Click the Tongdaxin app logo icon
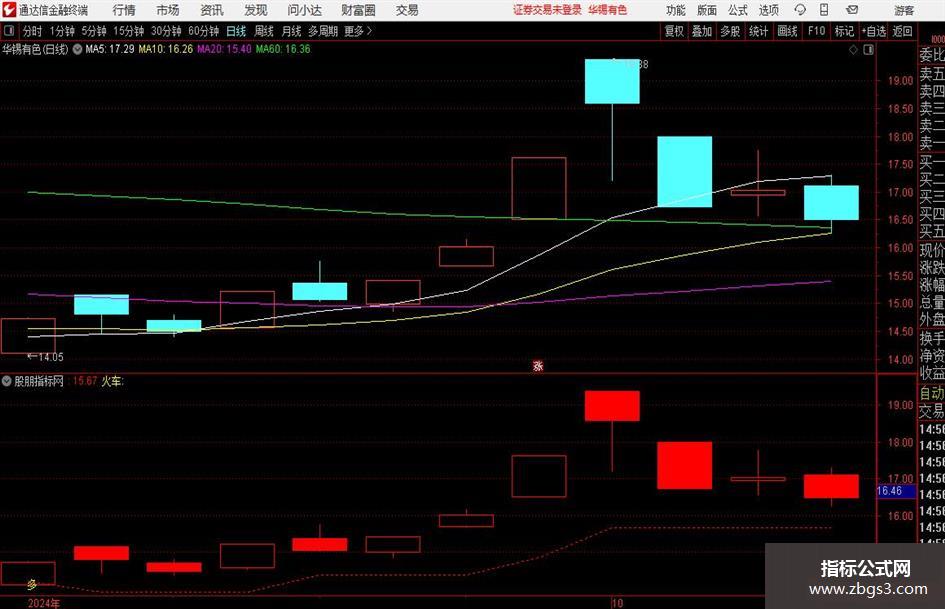 [8, 10]
